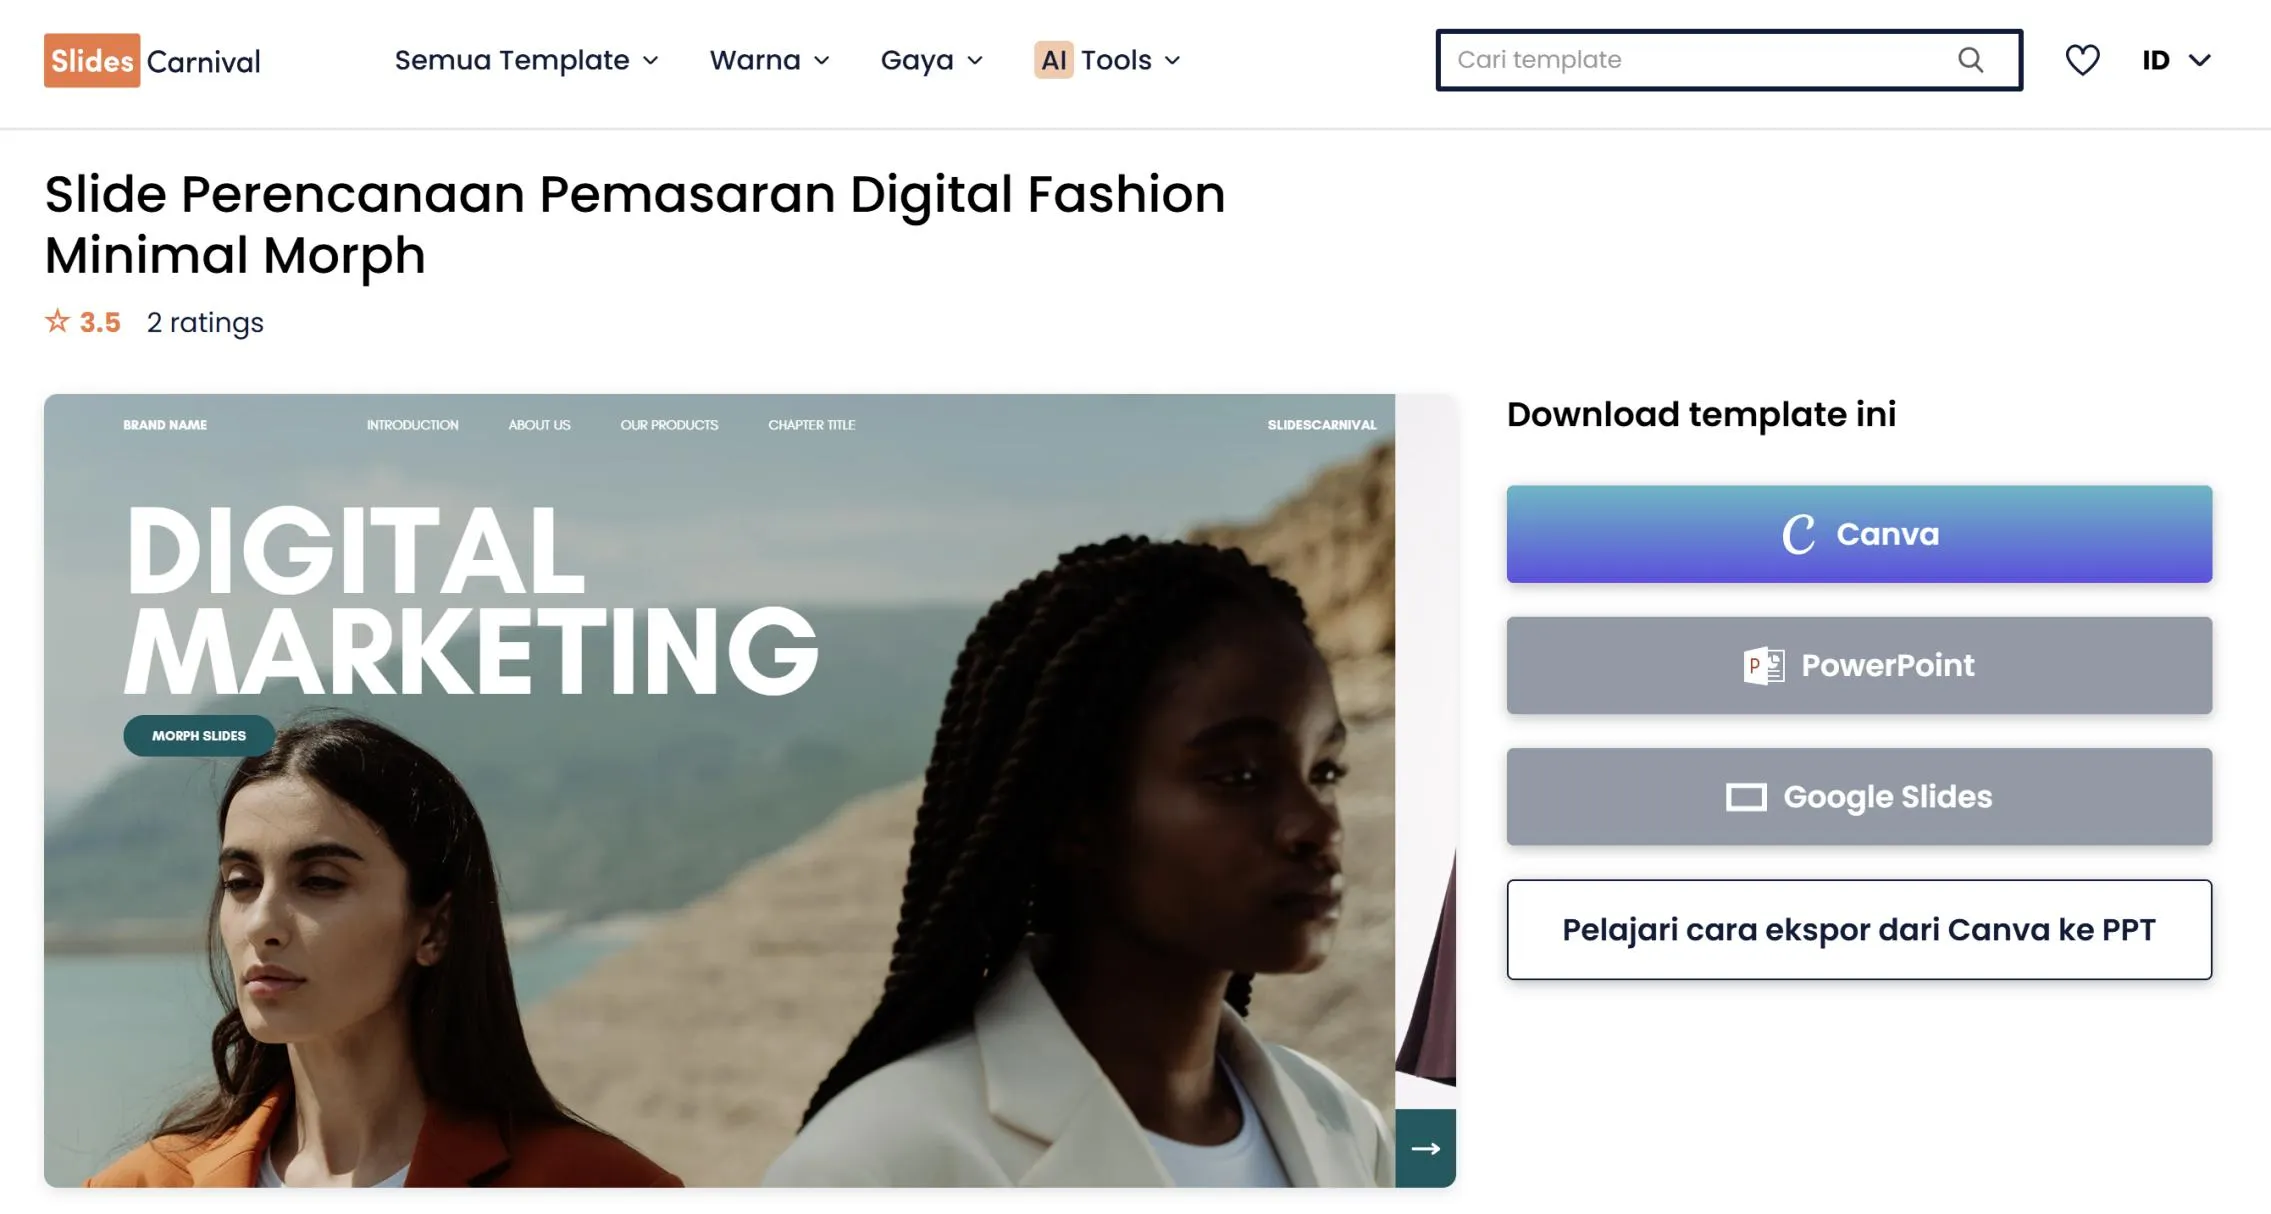The width and height of the screenshot is (2271, 1214).
Task: Expand the Gaya dropdown menu
Action: (931, 60)
